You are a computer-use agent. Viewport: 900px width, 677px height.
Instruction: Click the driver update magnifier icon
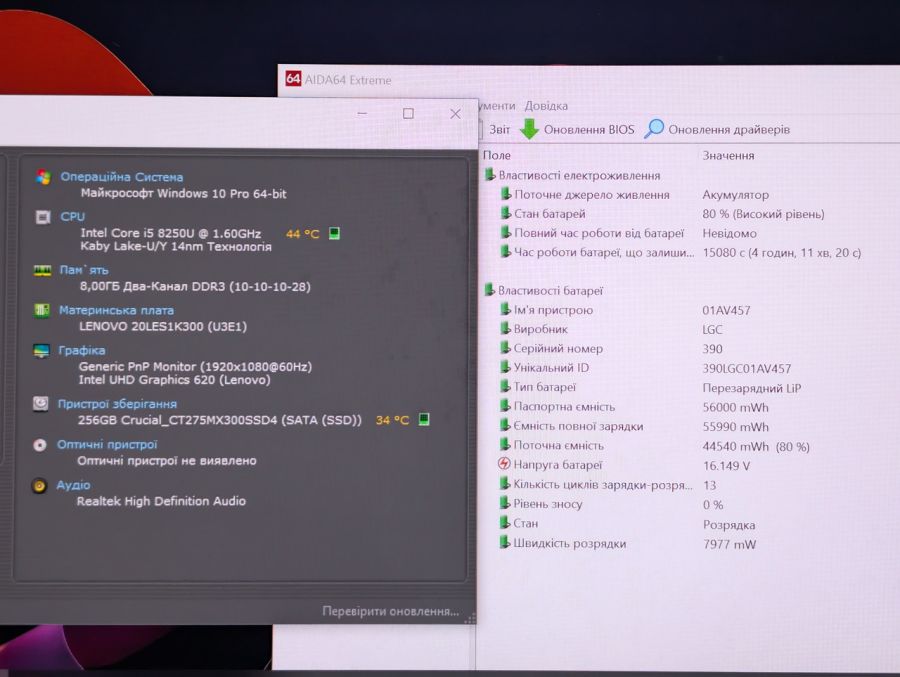pos(654,129)
